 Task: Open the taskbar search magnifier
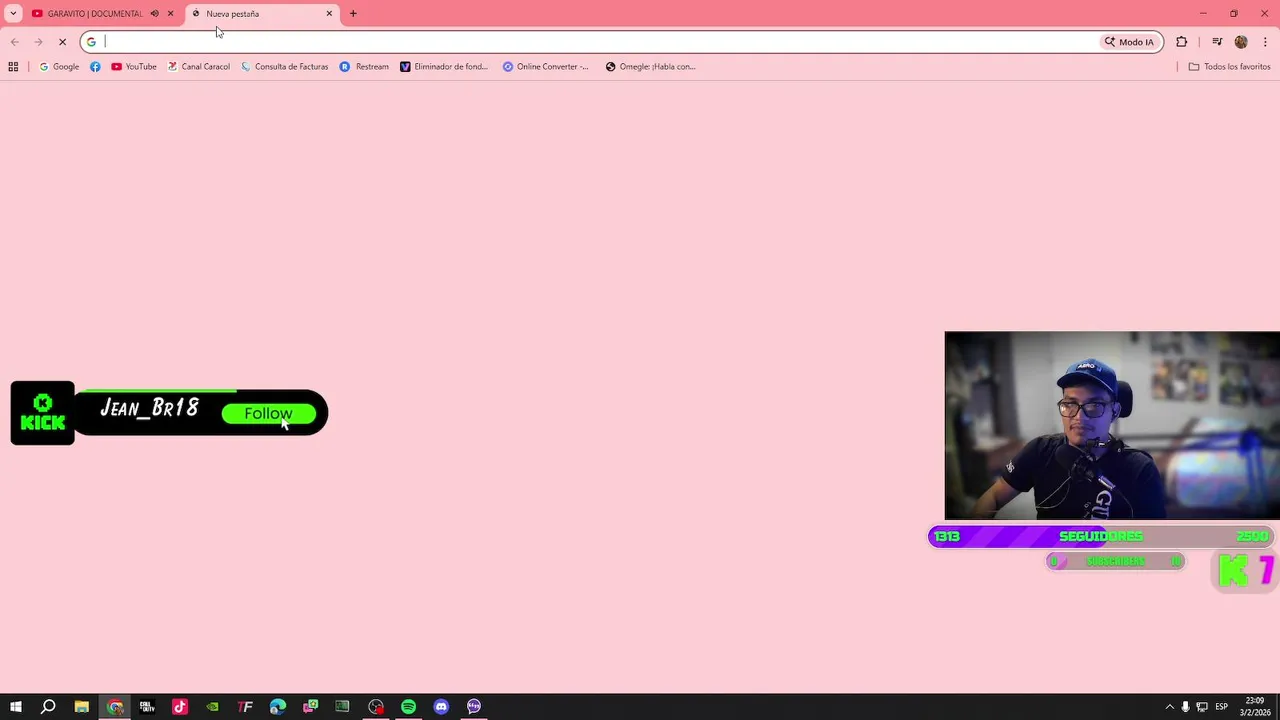[x=48, y=707]
